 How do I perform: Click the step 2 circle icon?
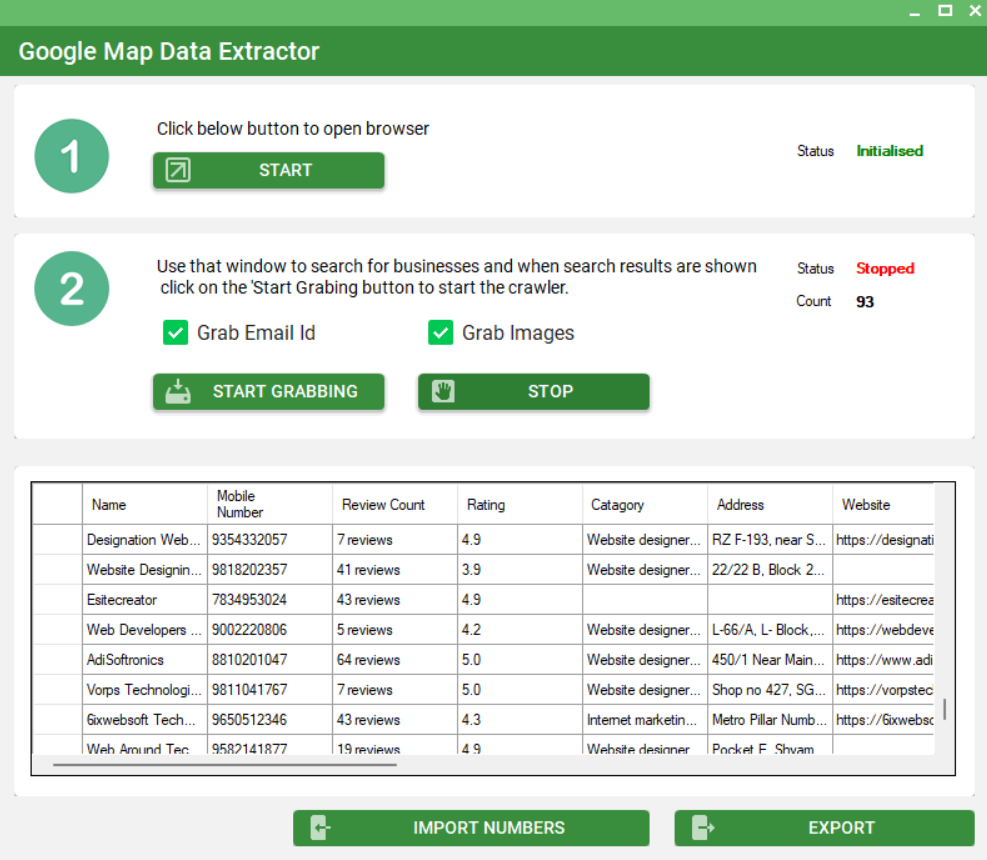[72, 289]
